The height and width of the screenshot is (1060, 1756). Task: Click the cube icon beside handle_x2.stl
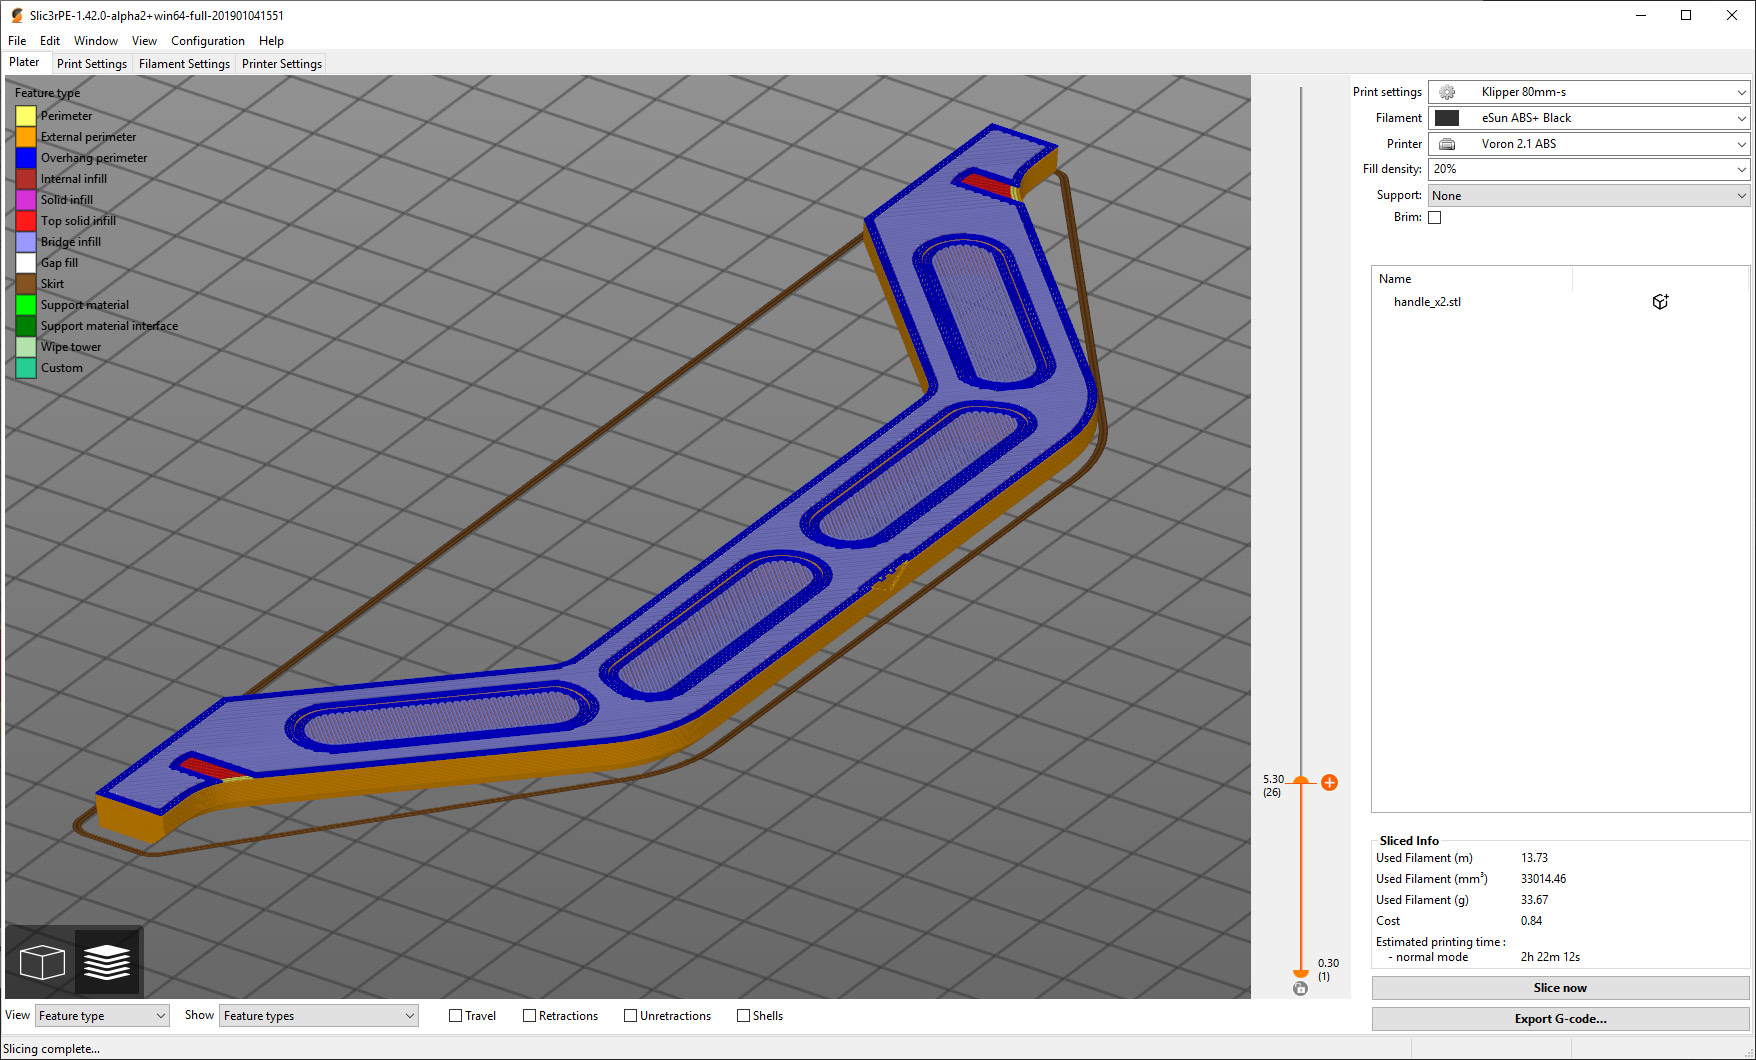(1660, 301)
